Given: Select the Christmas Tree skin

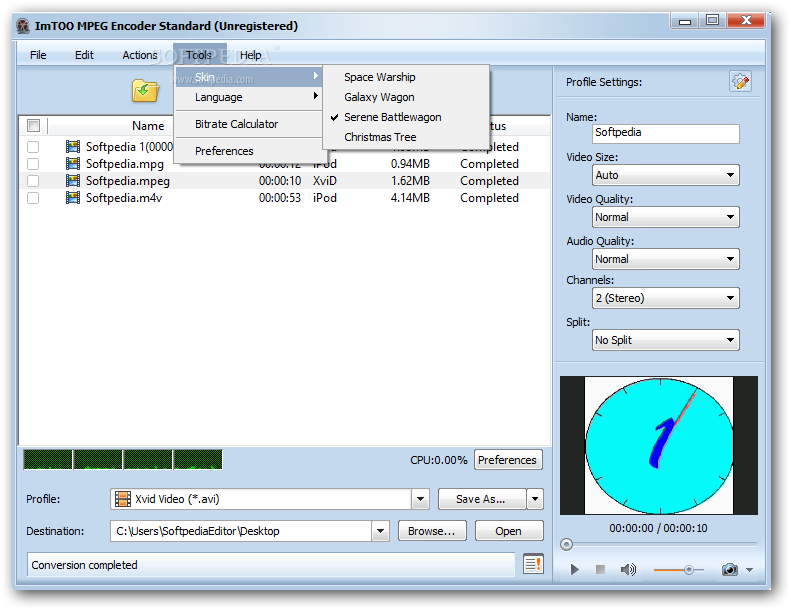Looking at the screenshot, I should pos(406,137).
